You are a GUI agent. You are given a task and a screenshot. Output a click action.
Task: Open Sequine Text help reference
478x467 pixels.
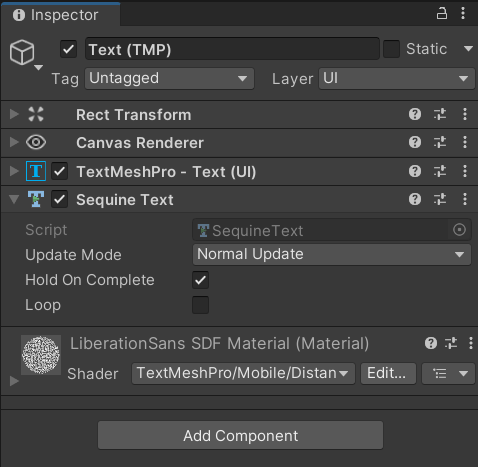coord(415,199)
